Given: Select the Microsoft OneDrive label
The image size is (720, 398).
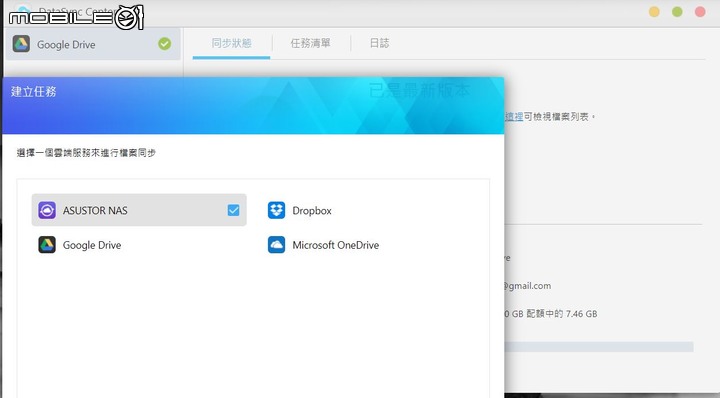Looking at the screenshot, I should click(336, 245).
